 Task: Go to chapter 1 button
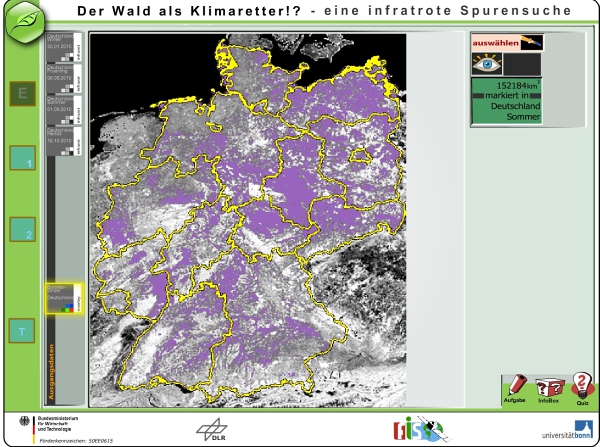23,158
